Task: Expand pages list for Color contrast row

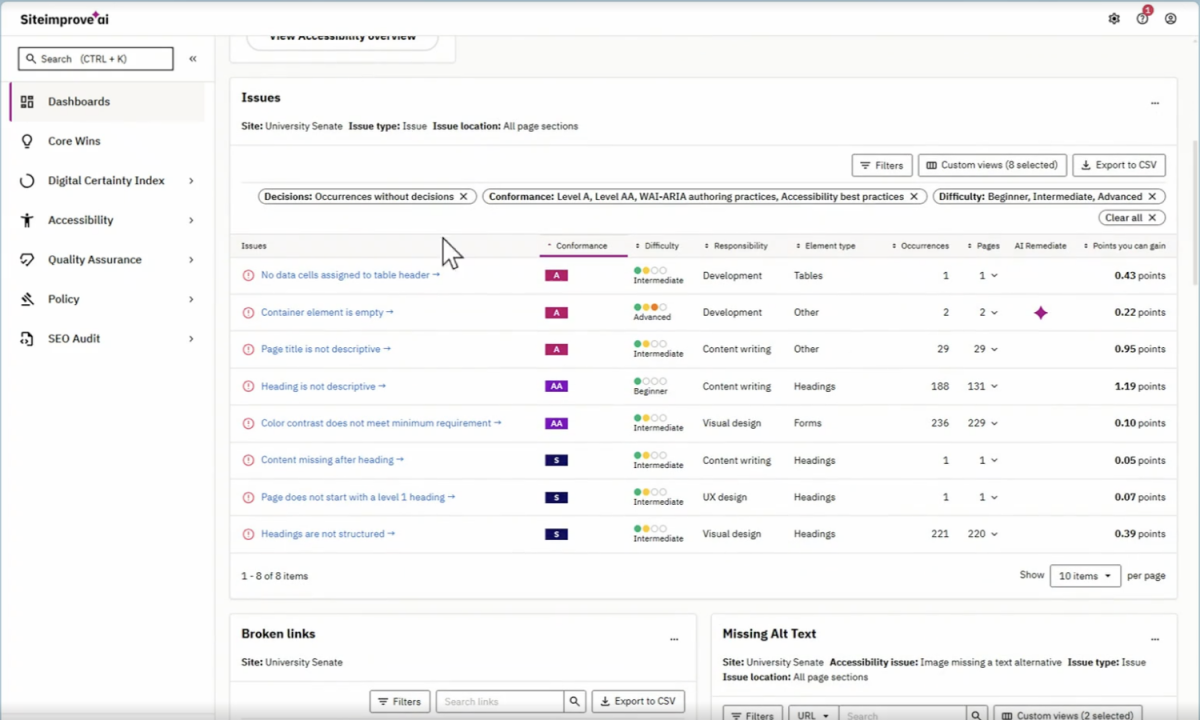Action: tap(994, 424)
